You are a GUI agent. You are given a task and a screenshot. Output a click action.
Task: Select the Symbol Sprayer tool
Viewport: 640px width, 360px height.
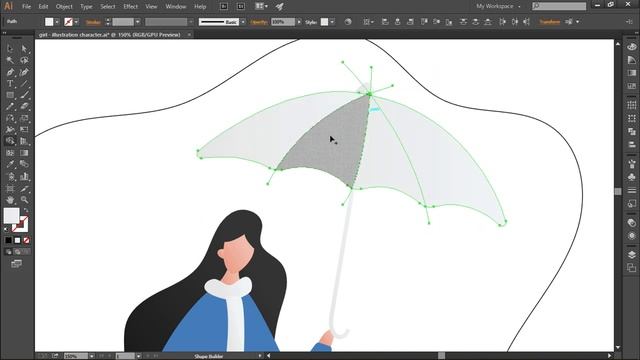(x=10, y=176)
